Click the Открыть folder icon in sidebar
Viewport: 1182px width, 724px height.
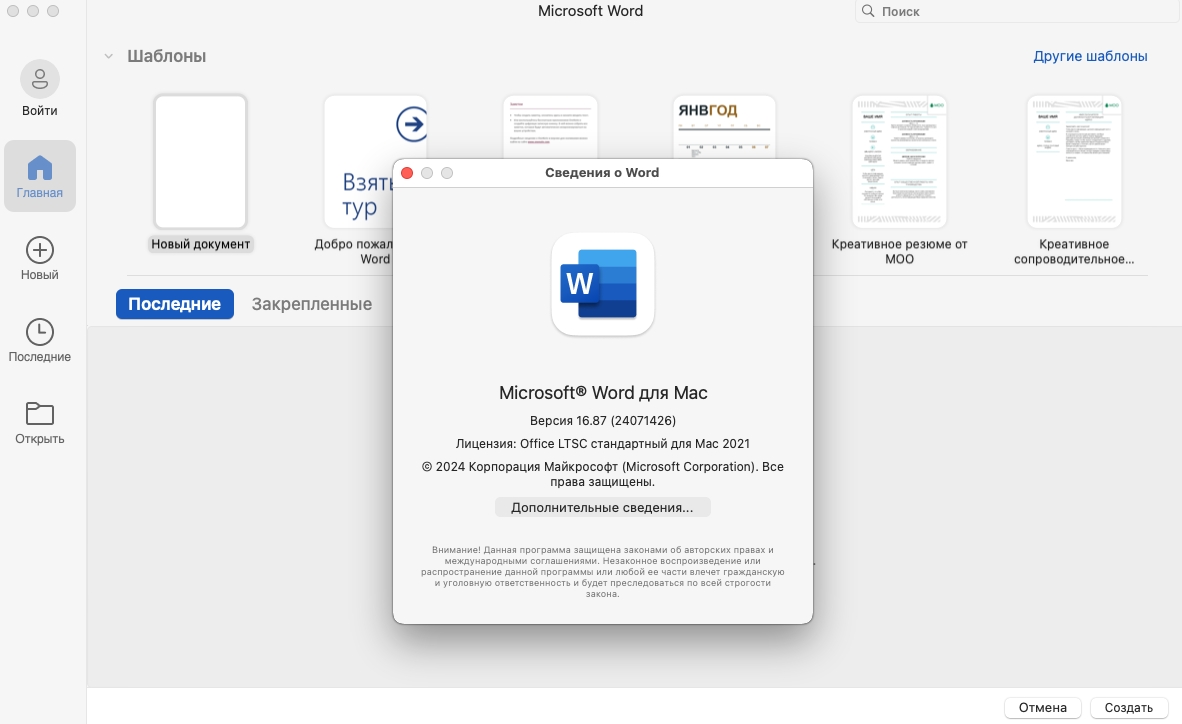pyautogui.click(x=40, y=413)
